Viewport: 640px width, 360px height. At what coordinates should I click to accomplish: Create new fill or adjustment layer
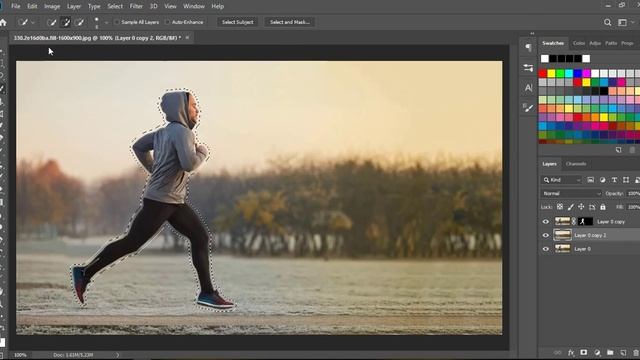point(597,353)
